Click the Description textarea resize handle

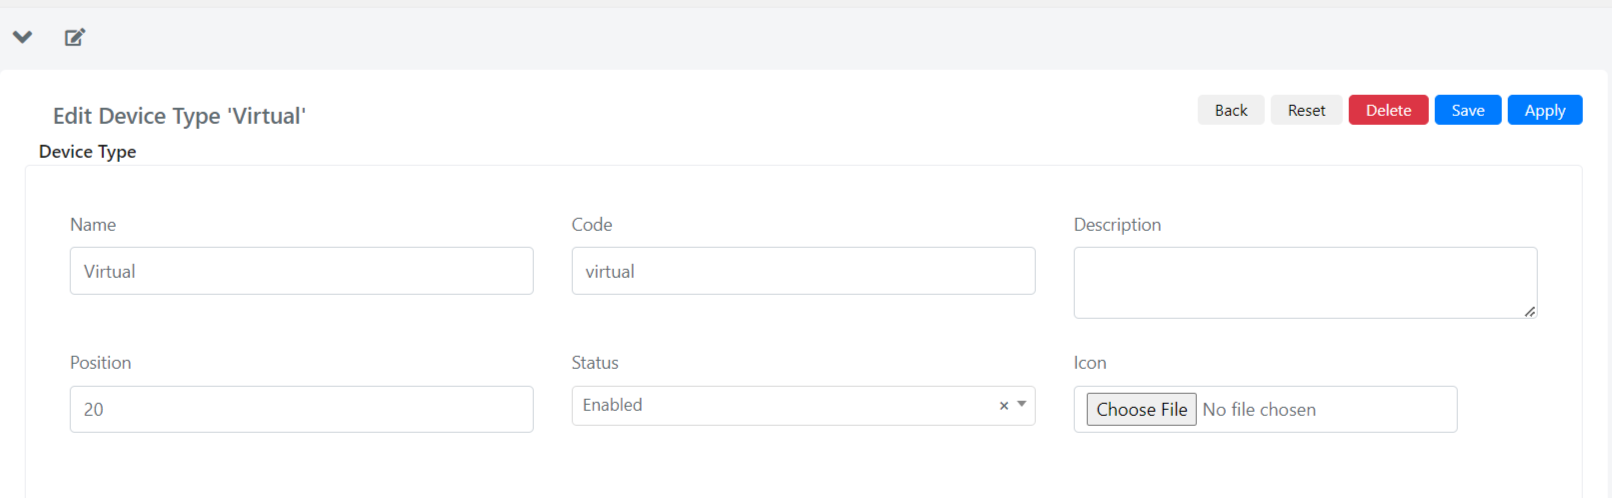coord(1529,311)
